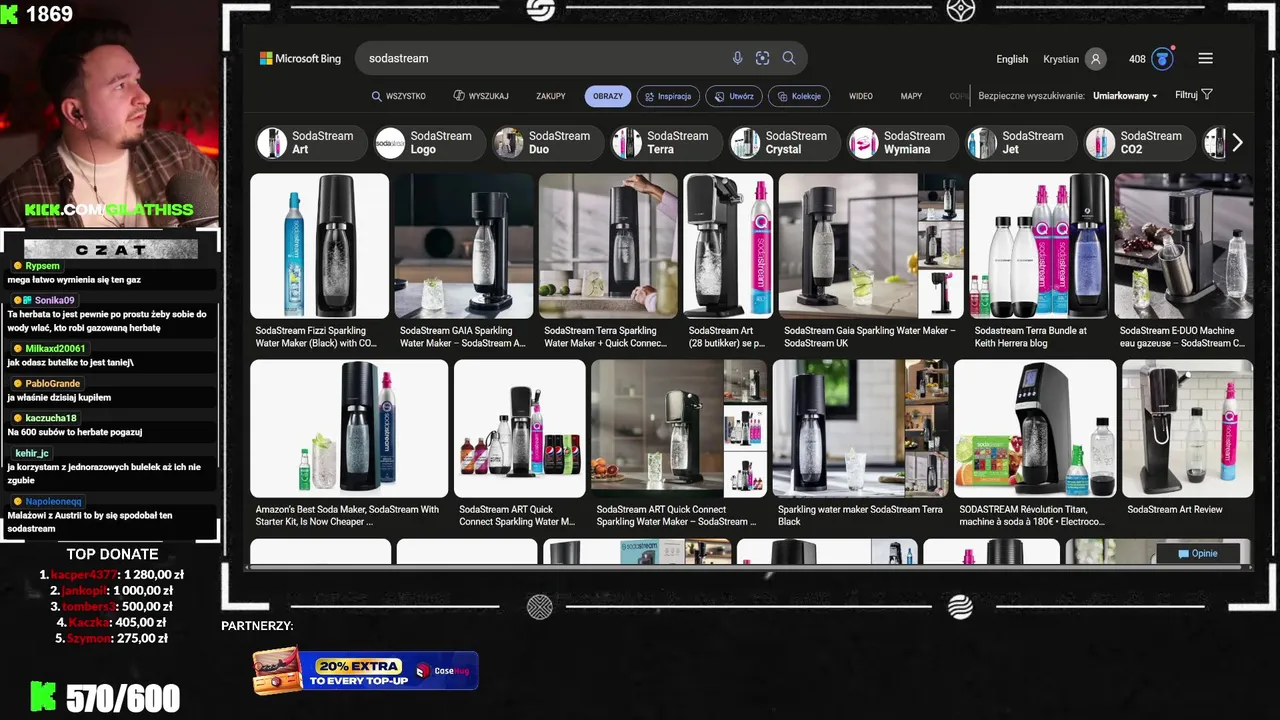
Task: Switch language to English
Action: pos(1012,59)
